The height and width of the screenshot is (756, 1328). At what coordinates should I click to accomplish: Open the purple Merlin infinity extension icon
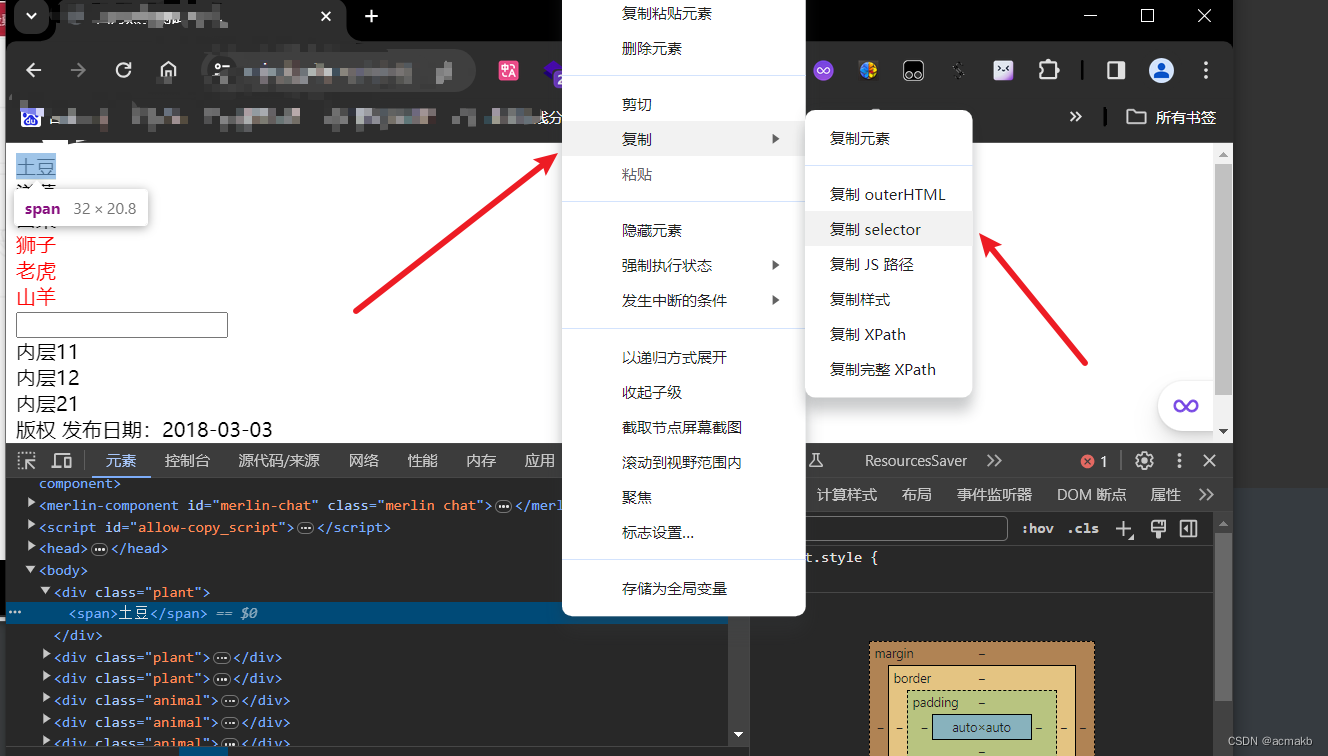823,70
